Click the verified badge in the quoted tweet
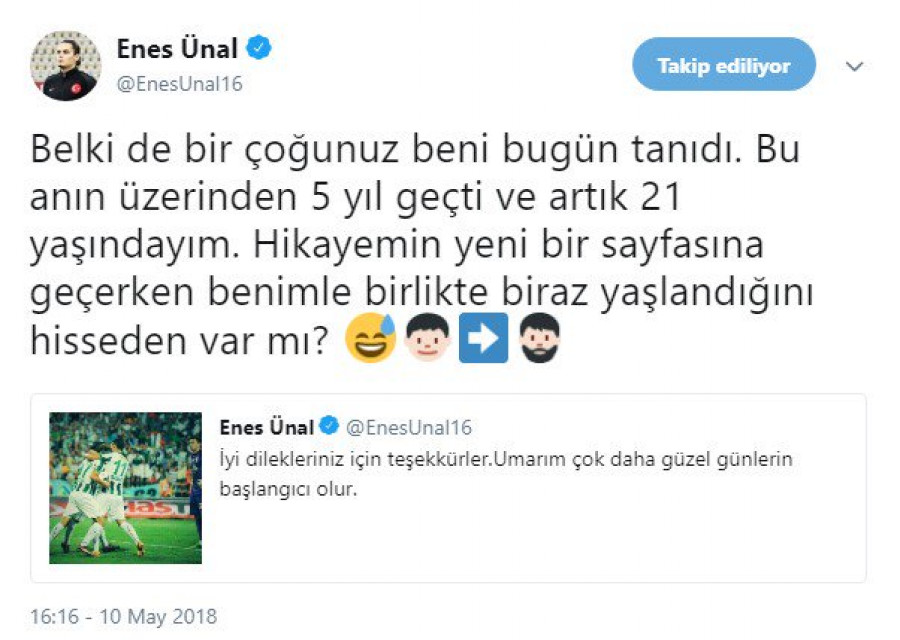 [x=329, y=426]
